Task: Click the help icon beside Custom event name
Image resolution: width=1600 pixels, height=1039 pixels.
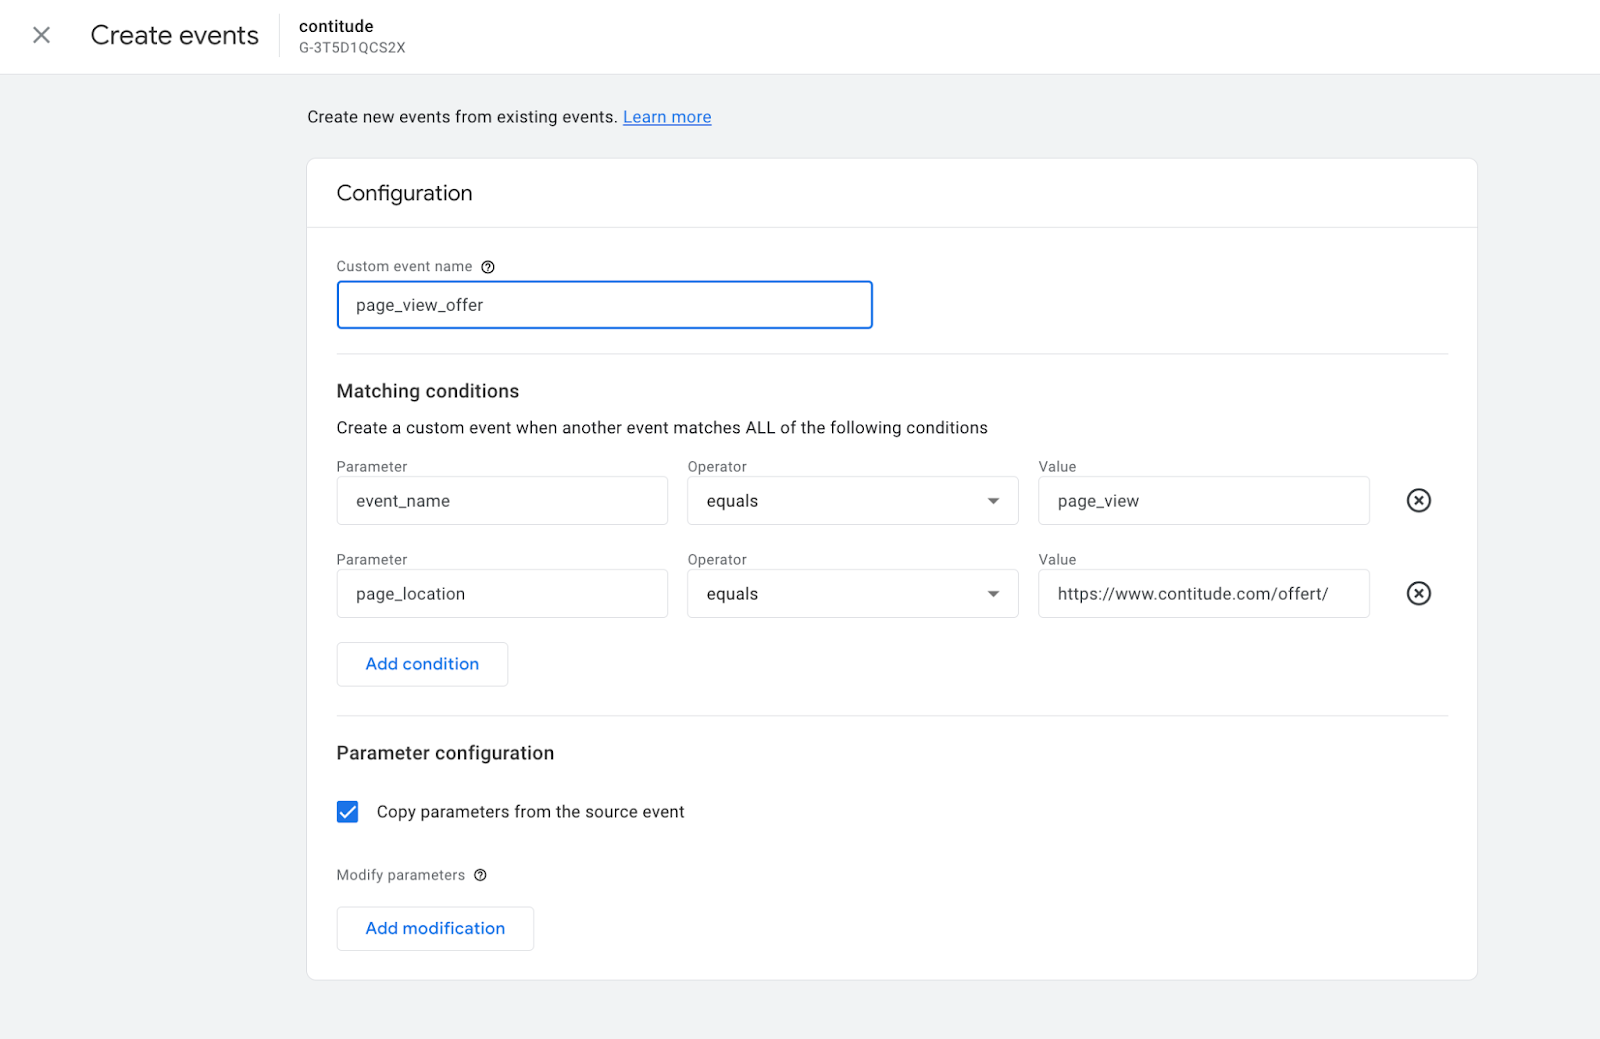Action: tap(488, 267)
